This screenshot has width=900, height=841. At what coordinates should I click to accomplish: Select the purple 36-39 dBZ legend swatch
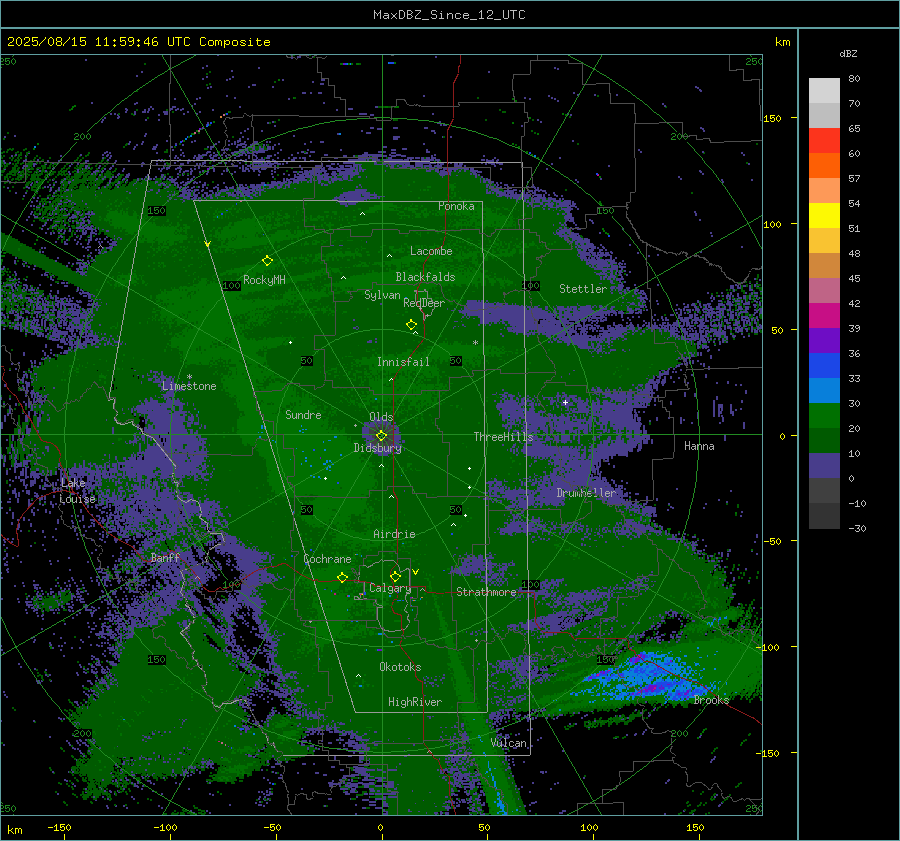[x=824, y=341]
